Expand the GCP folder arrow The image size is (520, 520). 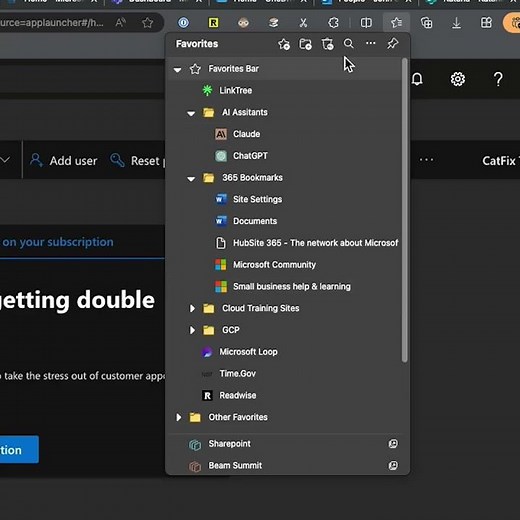pyautogui.click(x=192, y=330)
